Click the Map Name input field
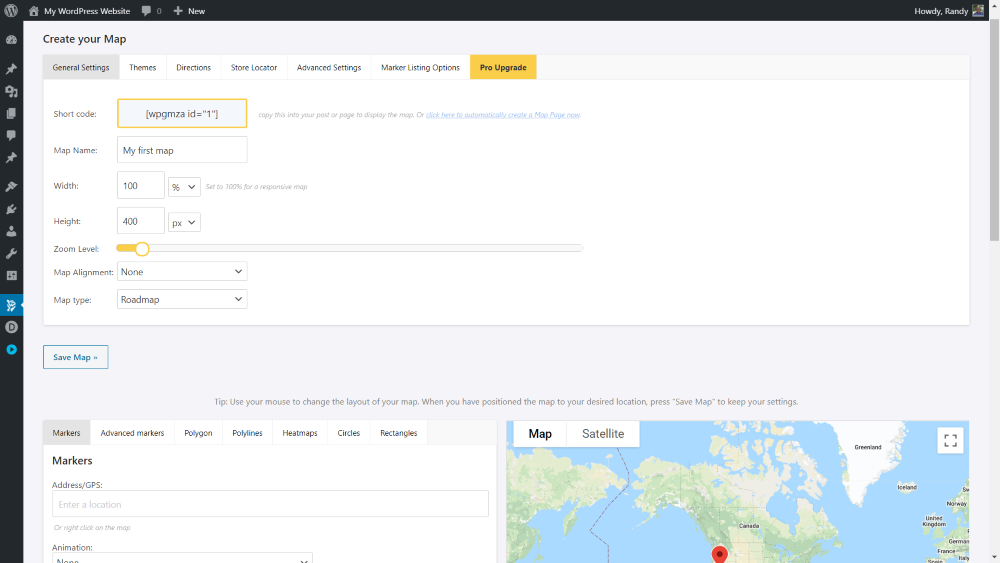The height and width of the screenshot is (563, 1000). [182, 150]
